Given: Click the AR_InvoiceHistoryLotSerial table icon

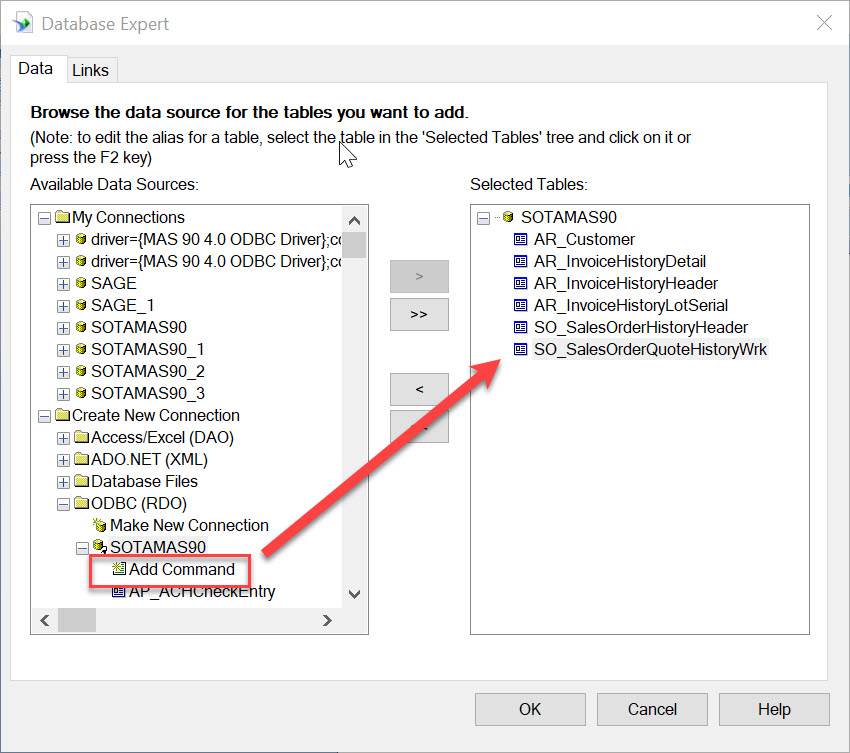Looking at the screenshot, I should [x=520, y=305].
